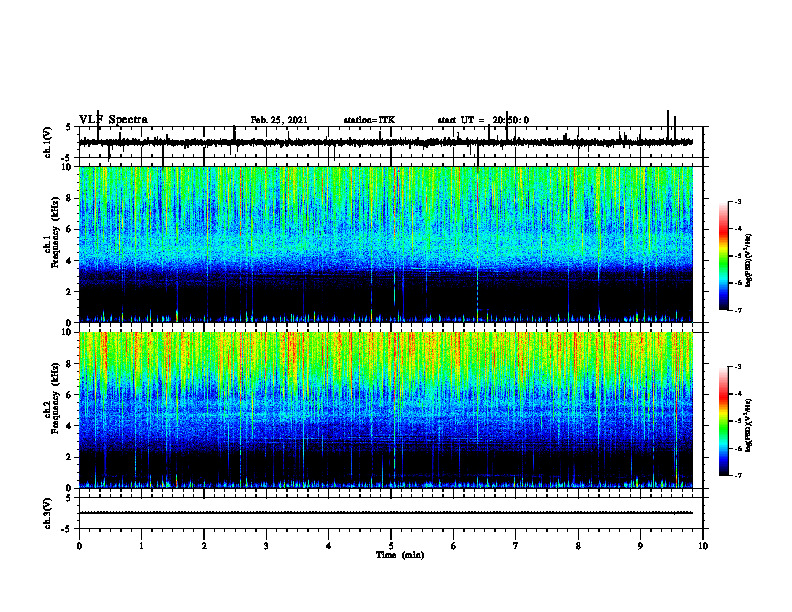Click the "VLF Spectra" title text
This screenshot has height=612, width=792.
pos(113,120)
